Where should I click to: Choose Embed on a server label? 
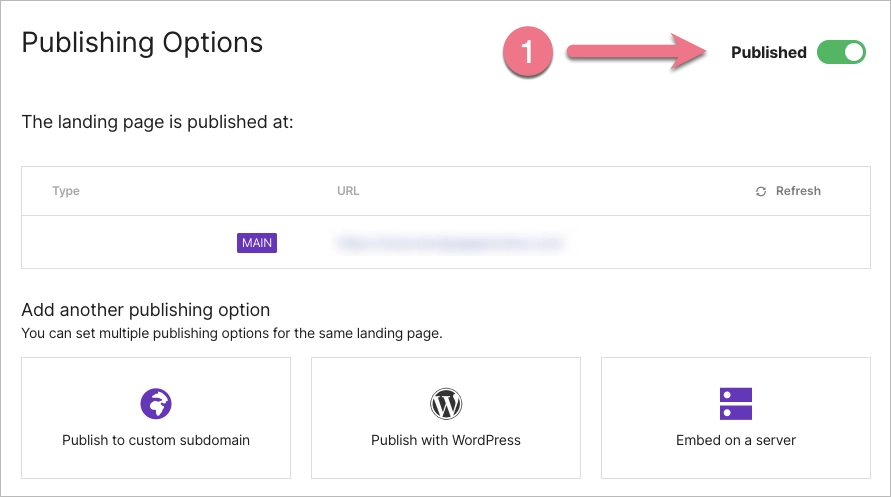(x=736, y=440)
